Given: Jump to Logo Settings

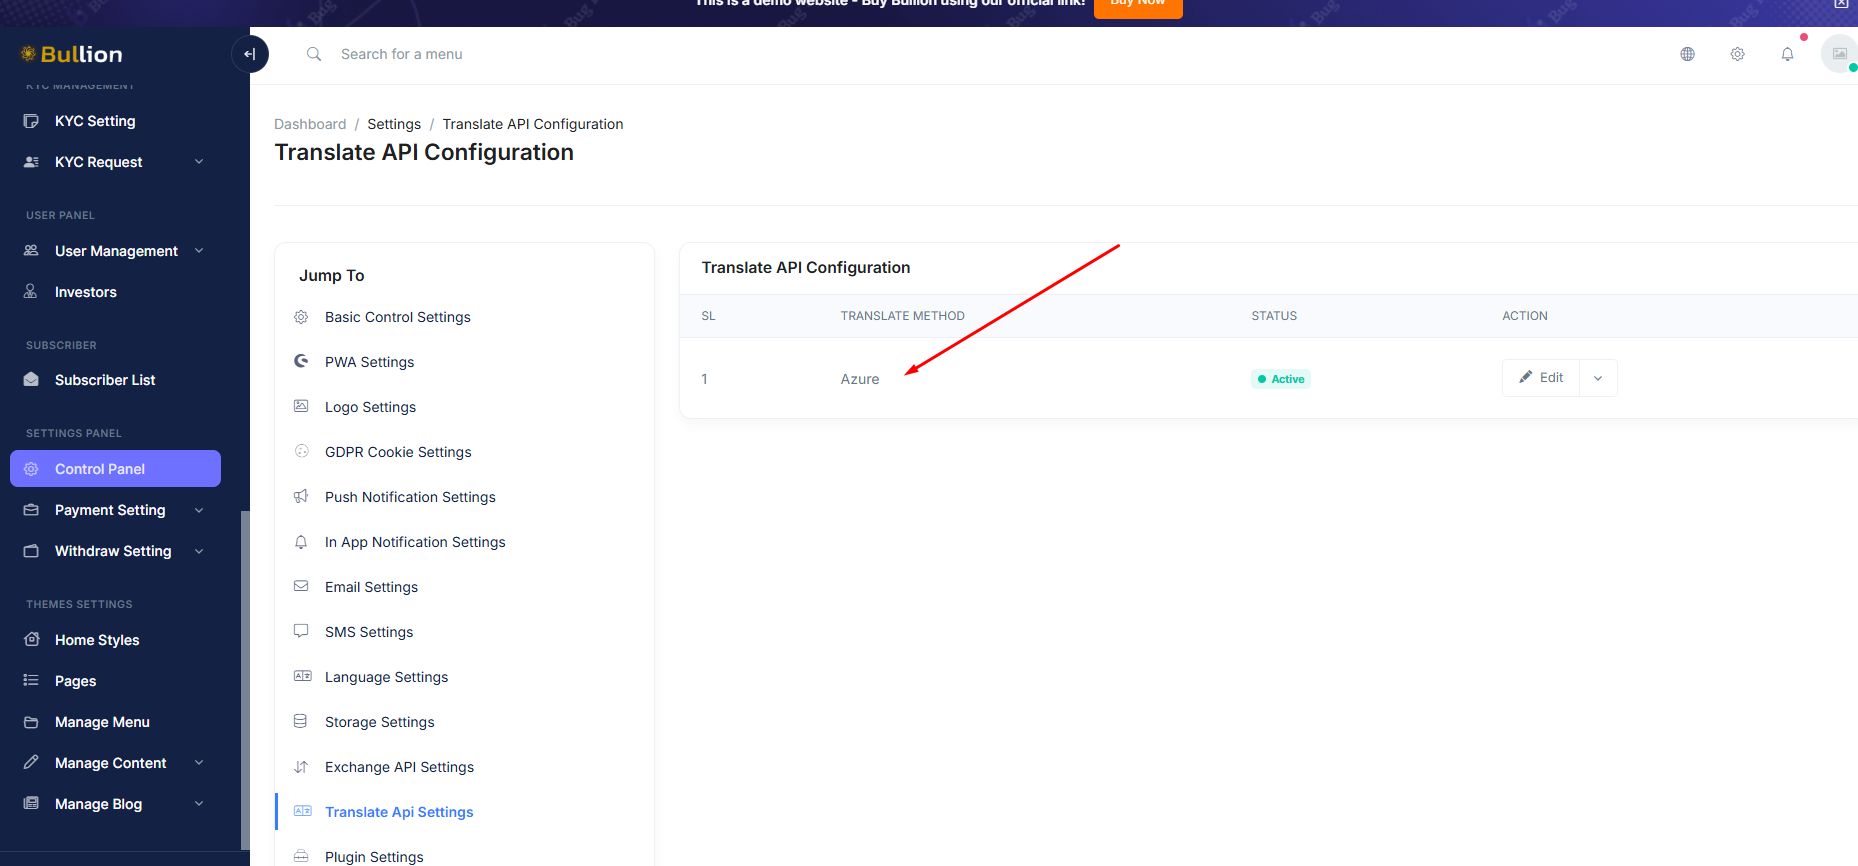Looking at the screenshot, I should pyautogui.click(x=370, y=407).
